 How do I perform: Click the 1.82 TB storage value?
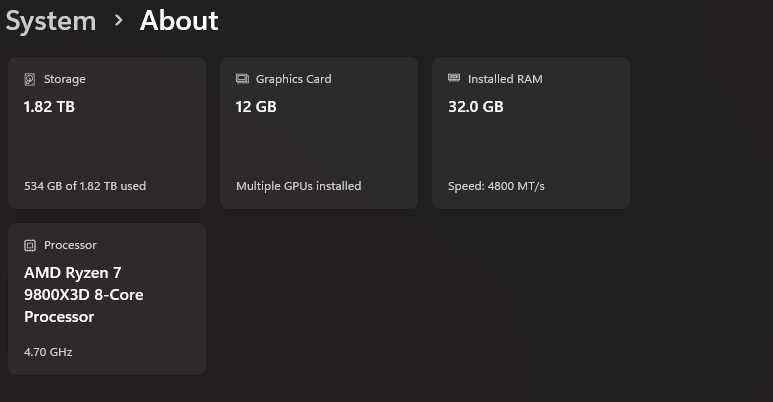click(x=49, y=107)
